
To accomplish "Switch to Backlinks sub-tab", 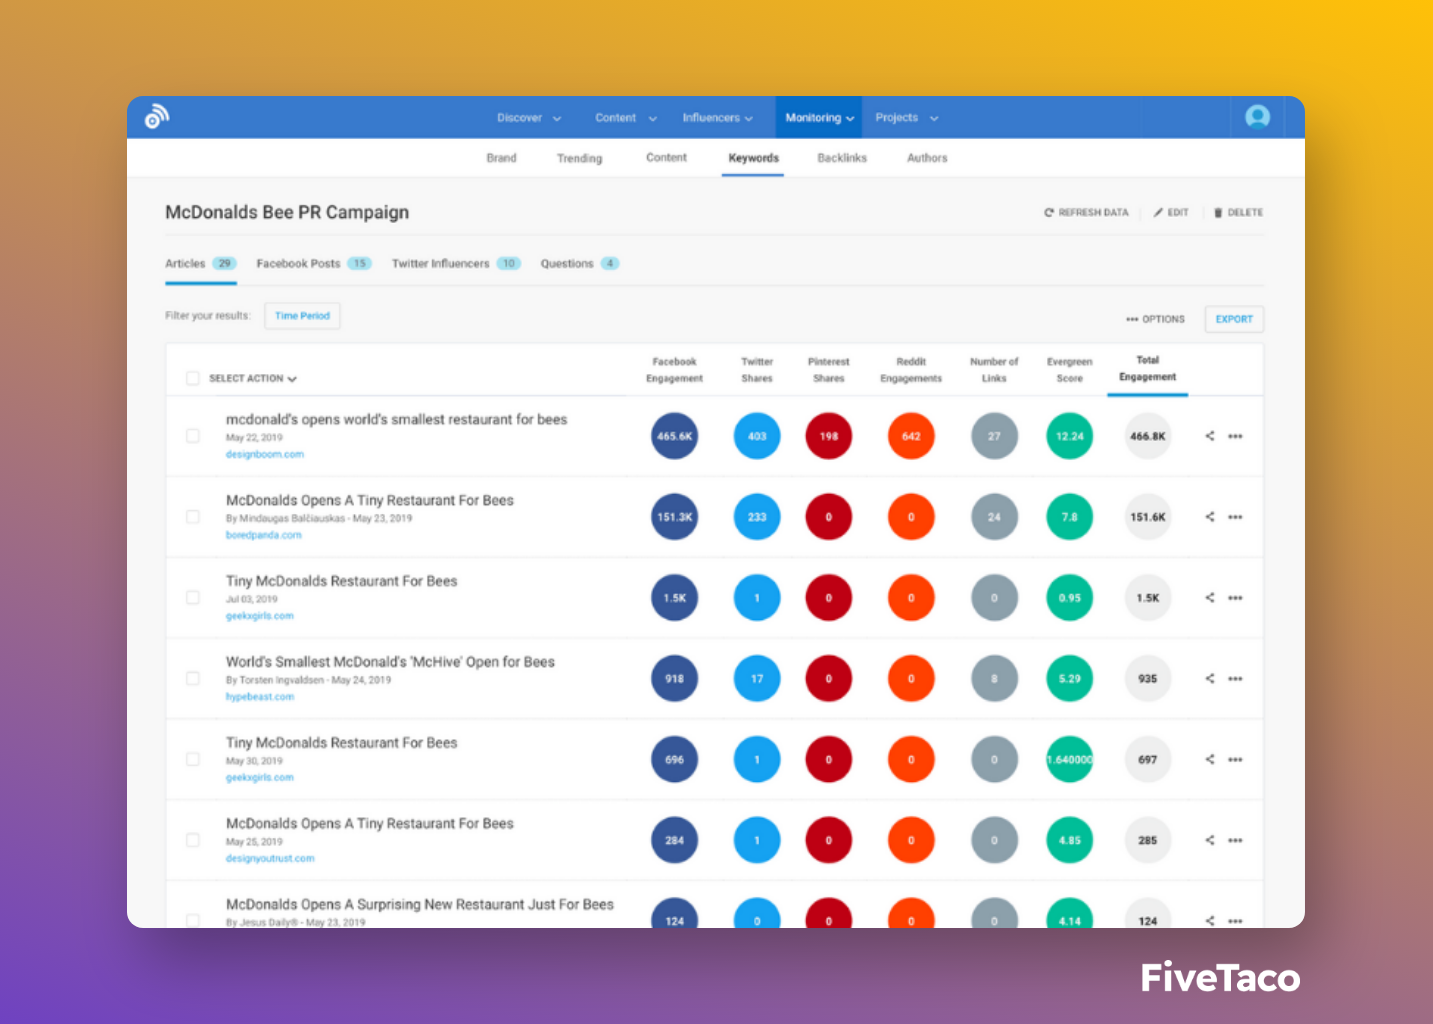I will tap(842, 158).
